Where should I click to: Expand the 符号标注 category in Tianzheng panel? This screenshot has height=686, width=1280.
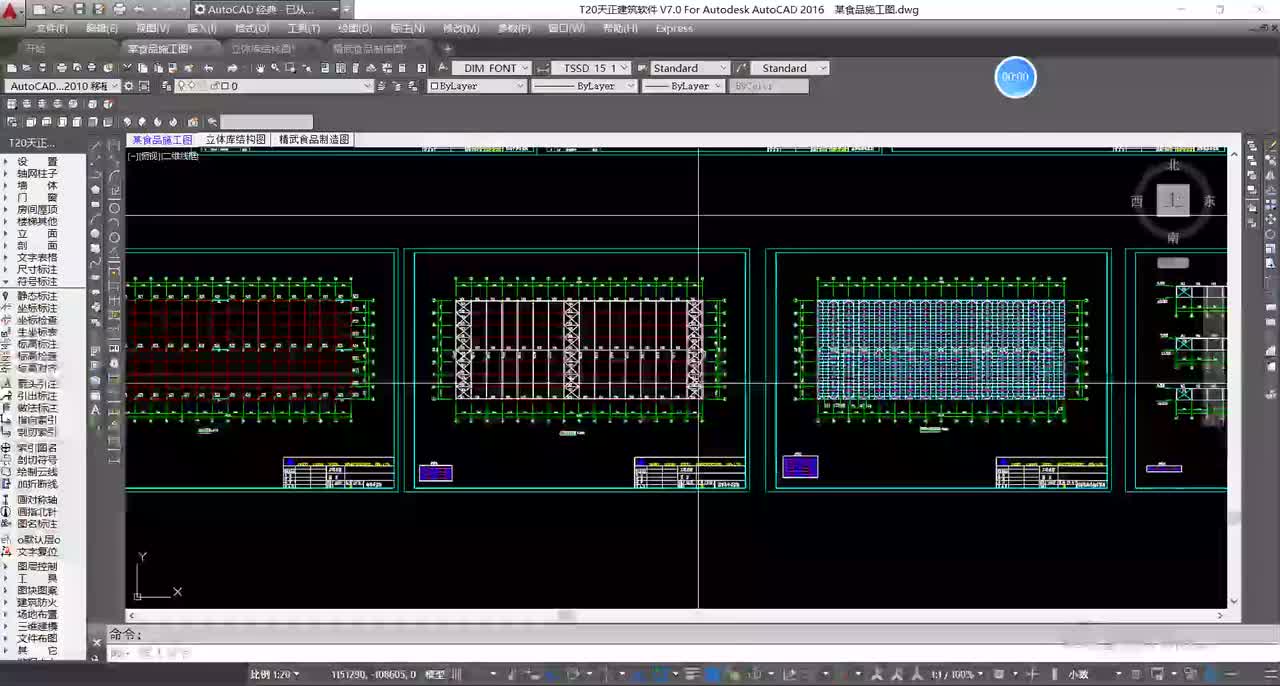point(36,282)
